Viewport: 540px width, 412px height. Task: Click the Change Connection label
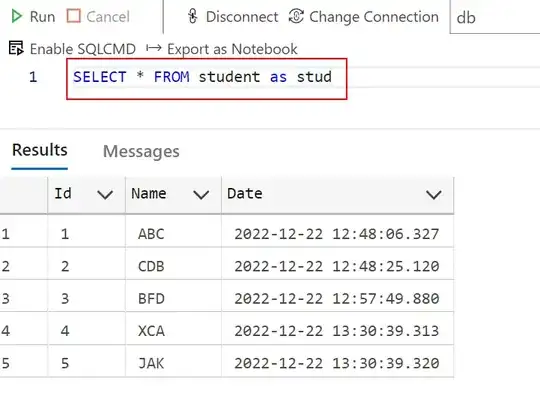pos(374,17)
